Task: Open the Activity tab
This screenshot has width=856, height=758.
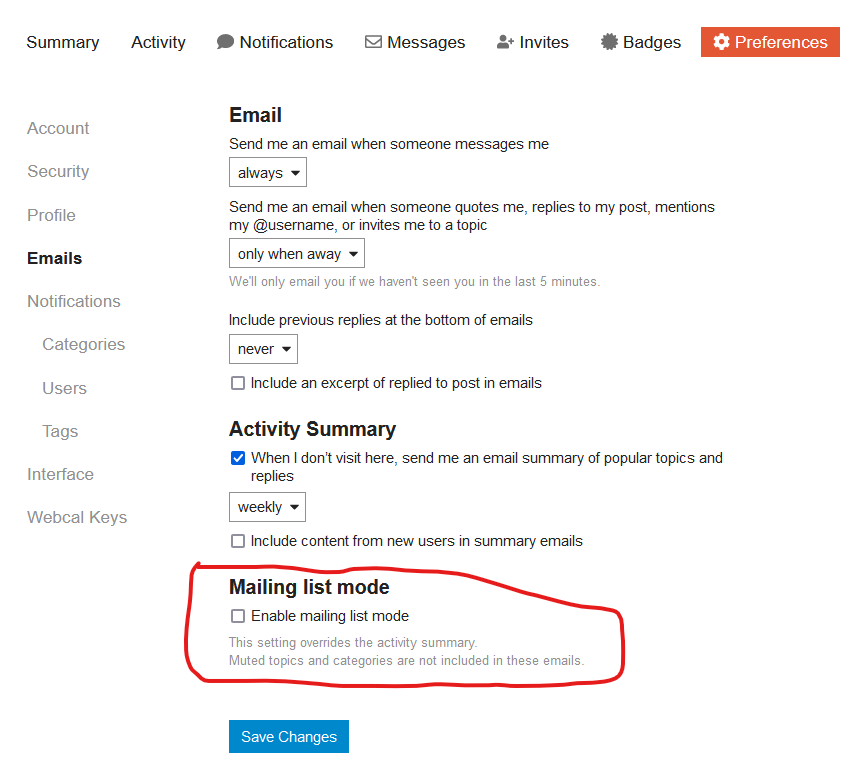Action: click(x=158, y=42)
